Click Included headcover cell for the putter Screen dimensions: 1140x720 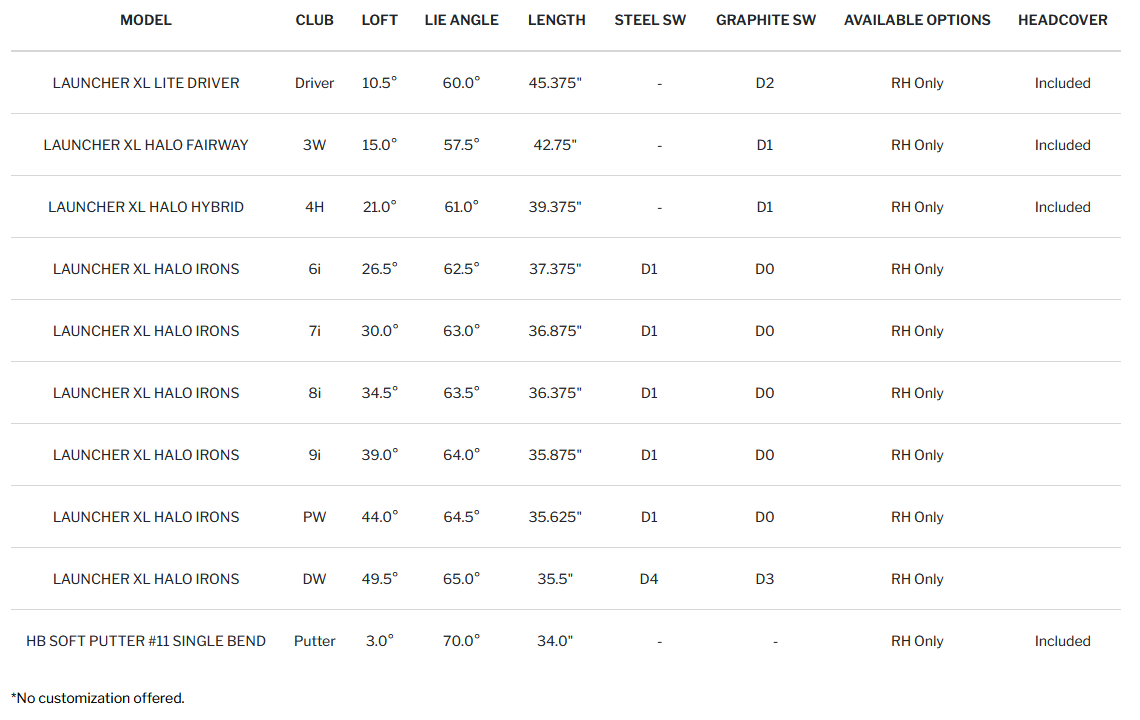[x=1062, y=641]
